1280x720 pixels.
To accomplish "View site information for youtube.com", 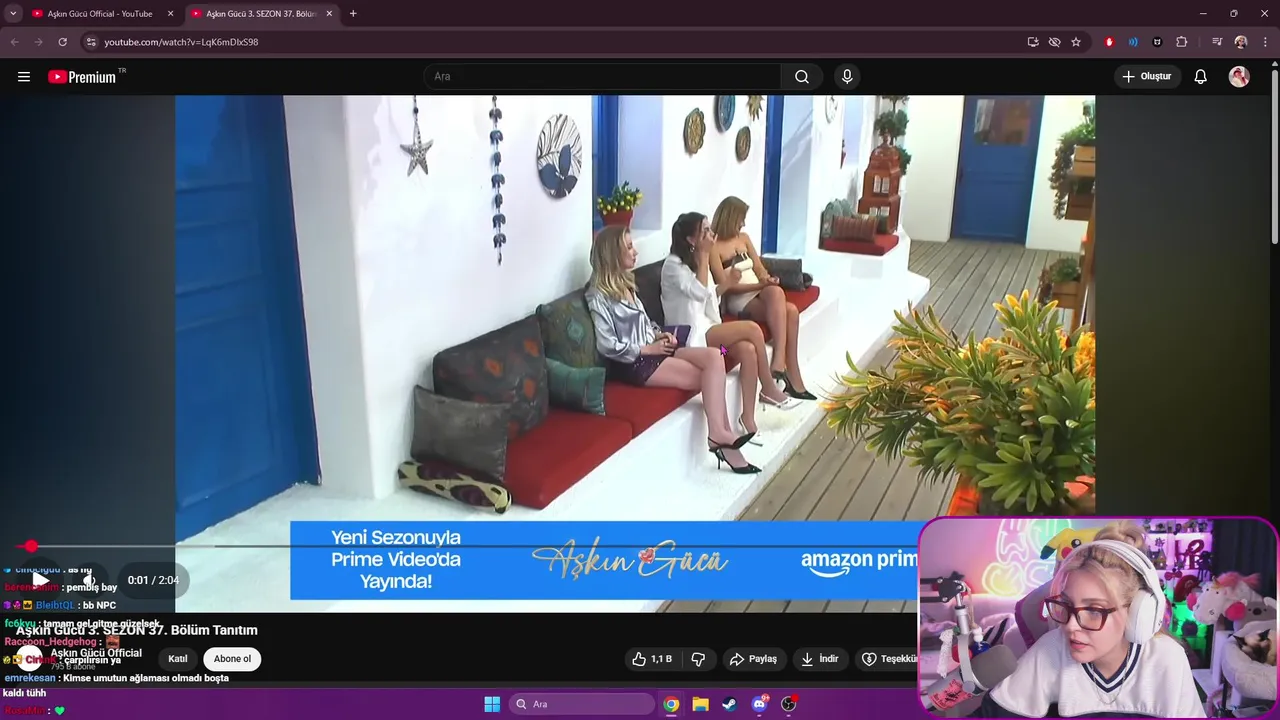I will coord(91,42).
